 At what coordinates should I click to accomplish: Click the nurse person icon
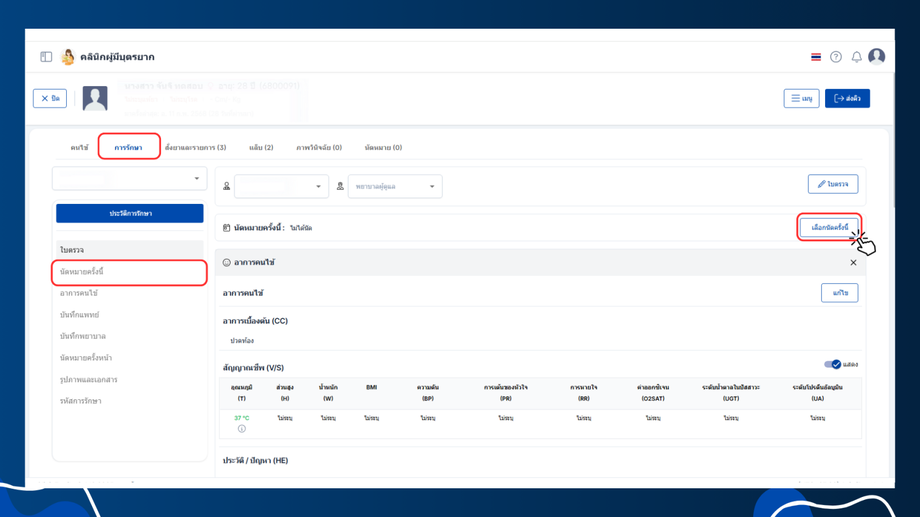(x=340, y=187)
